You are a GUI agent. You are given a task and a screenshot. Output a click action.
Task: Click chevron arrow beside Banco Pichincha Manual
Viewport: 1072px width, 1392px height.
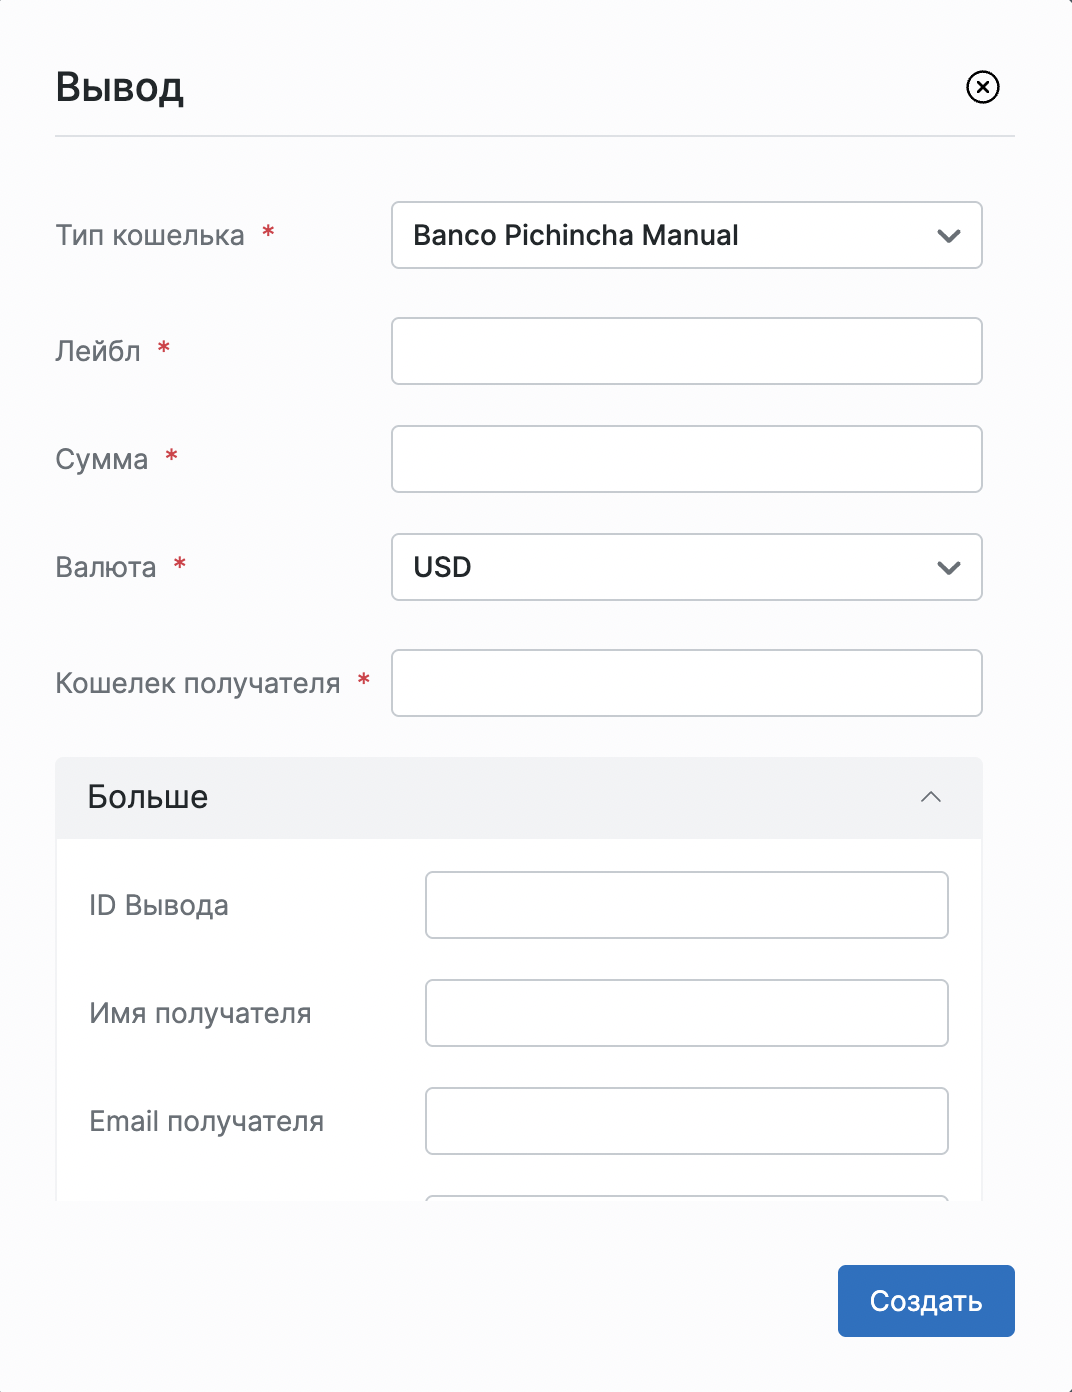[949, 236]
